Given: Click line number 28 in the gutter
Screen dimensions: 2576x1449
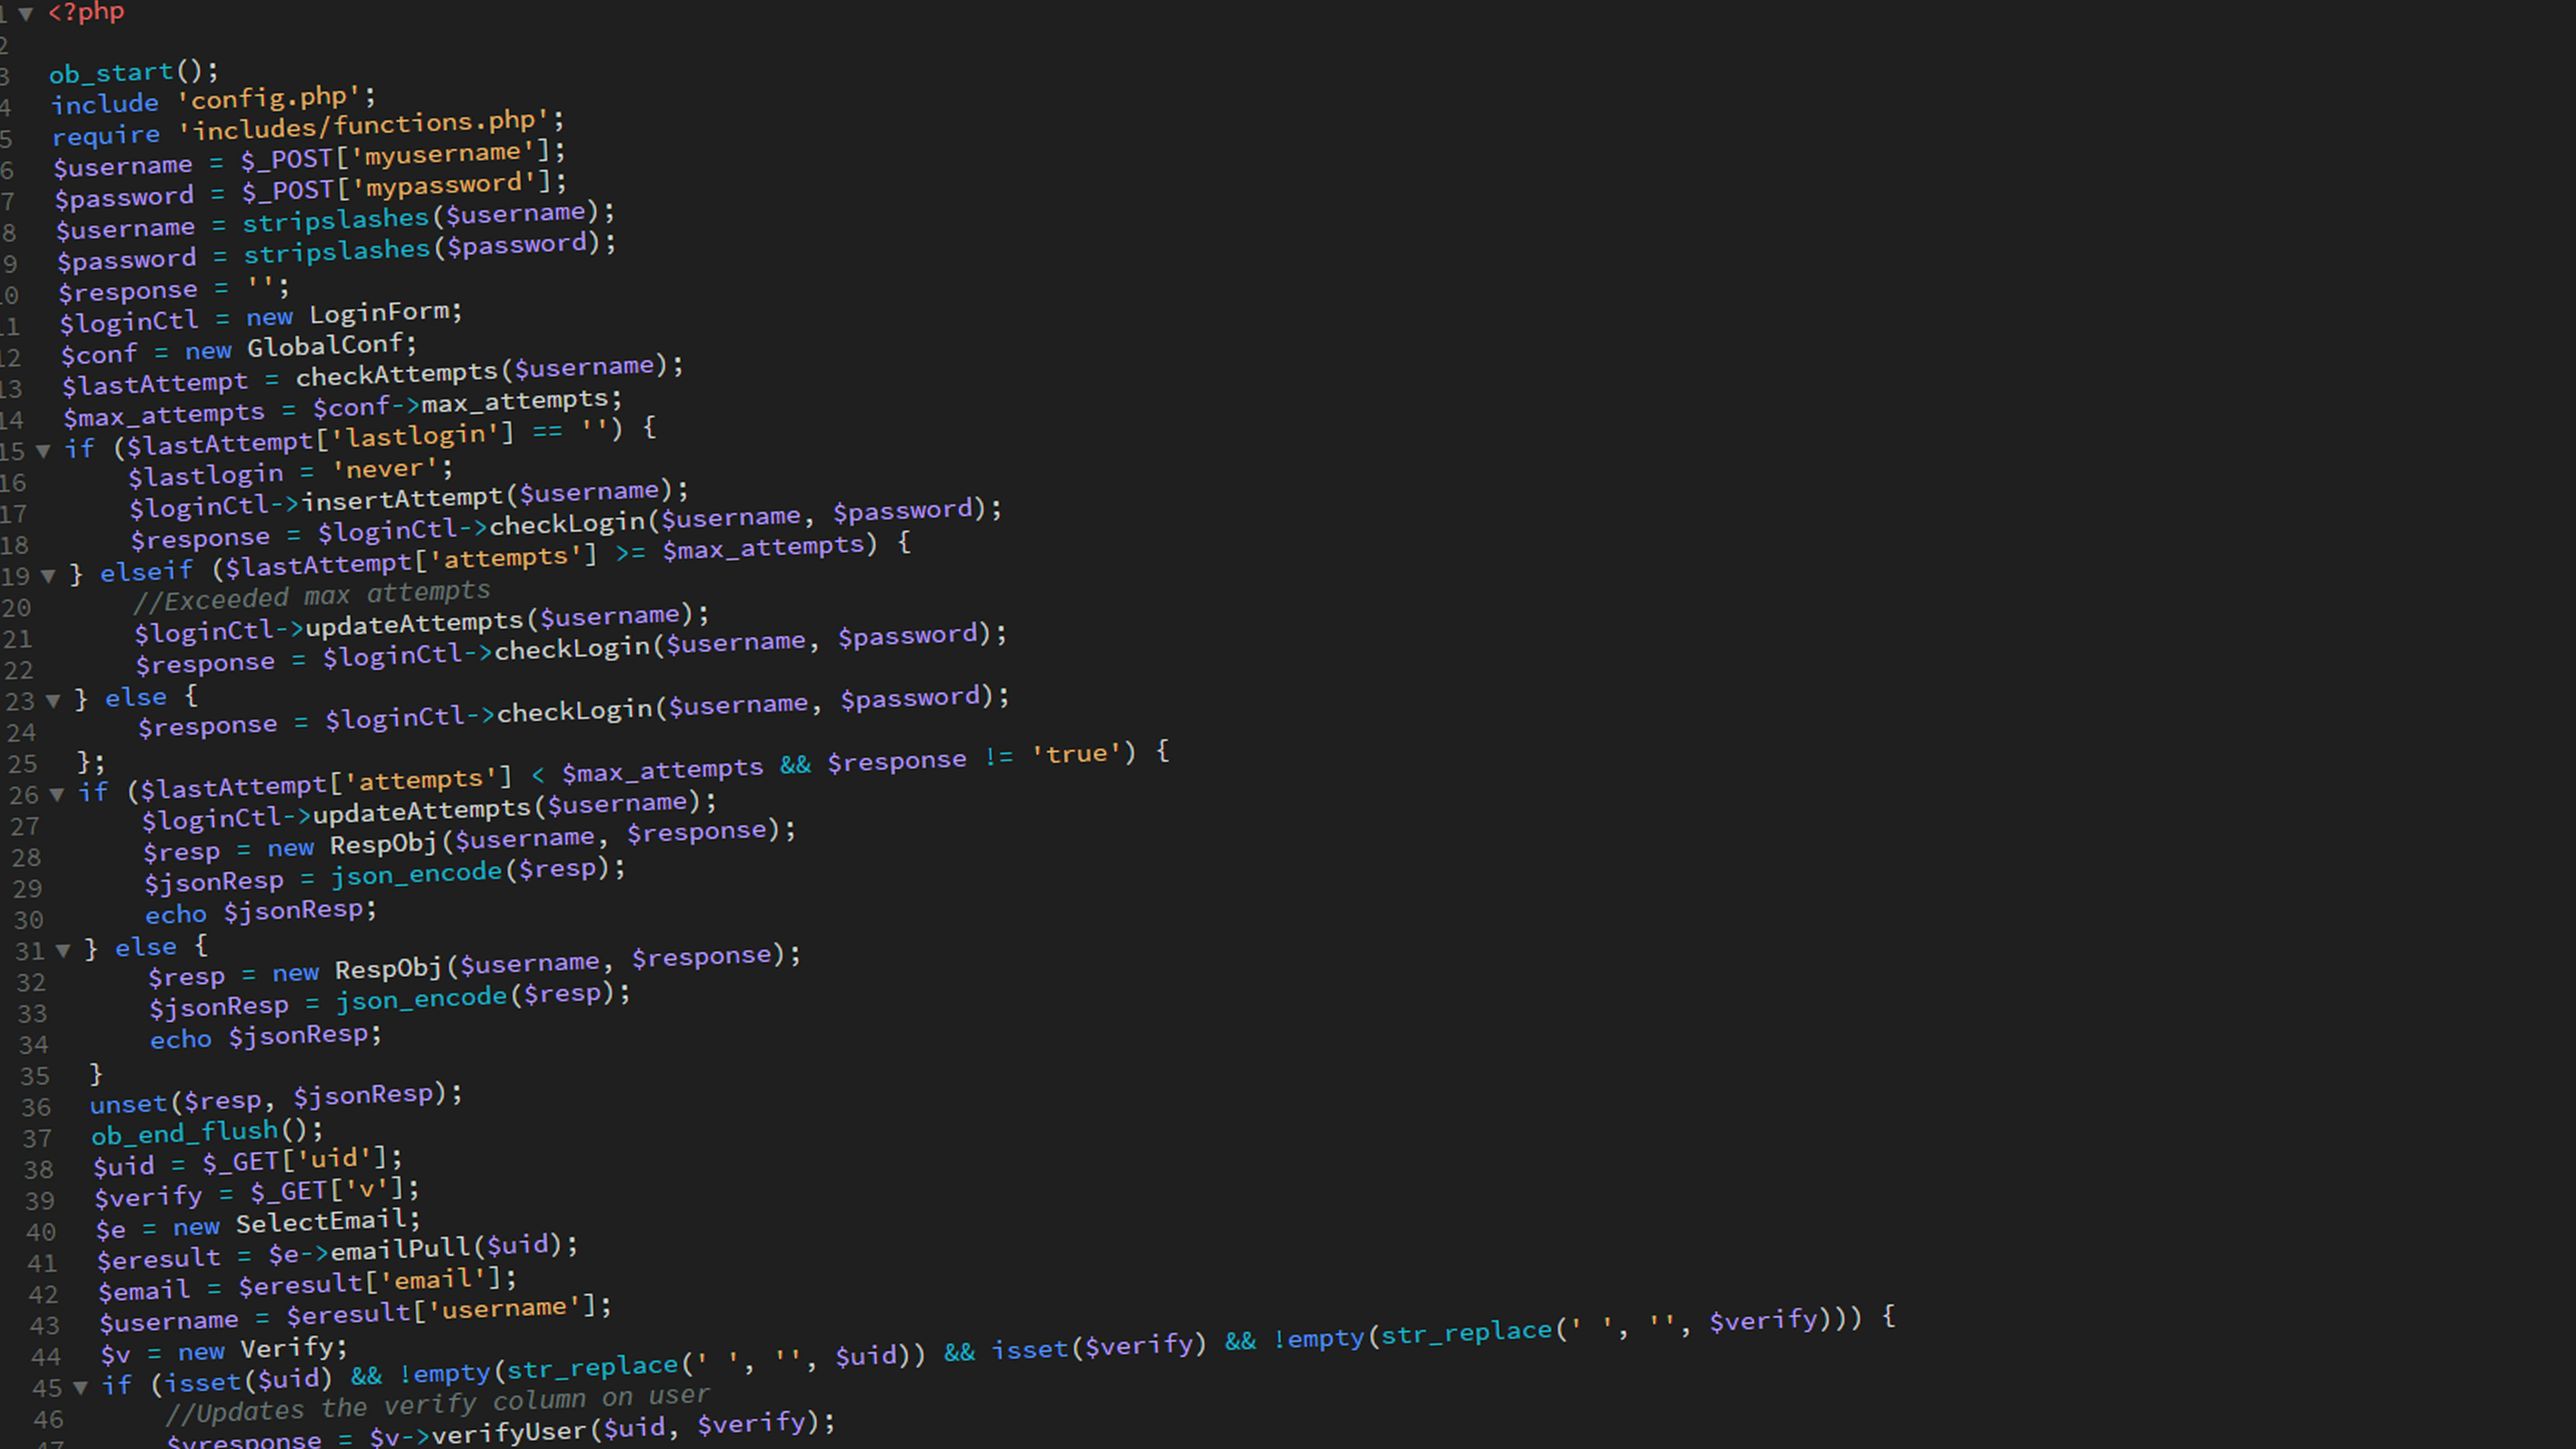Looking at the screenshot, I should (26, 858).
